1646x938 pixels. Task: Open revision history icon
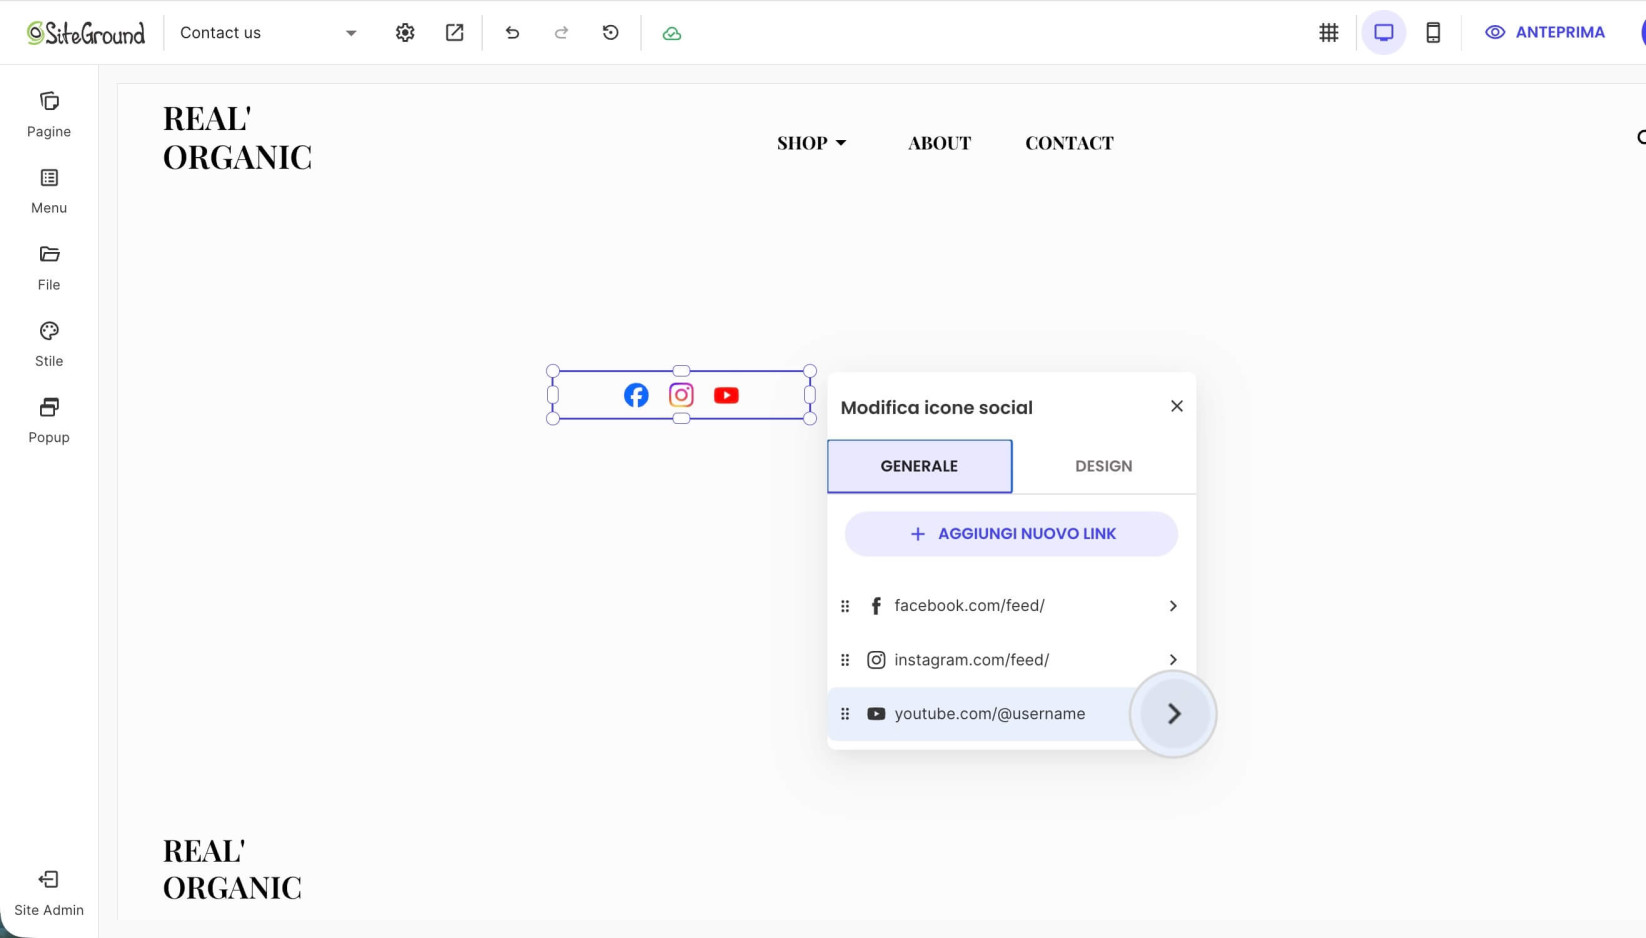coord(611,33)
